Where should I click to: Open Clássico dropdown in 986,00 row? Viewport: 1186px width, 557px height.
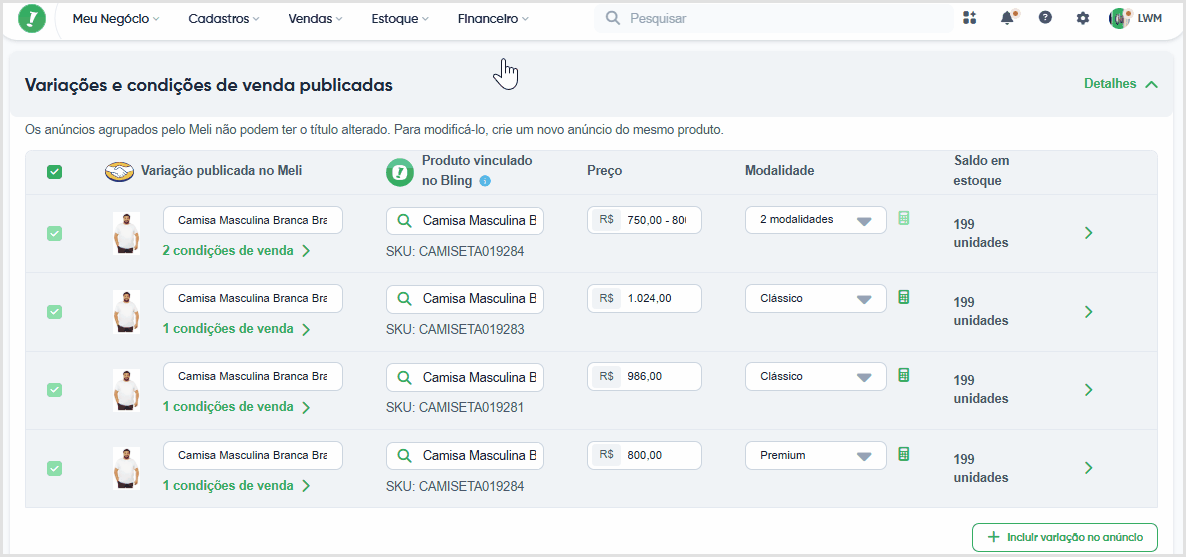(815, 376)
